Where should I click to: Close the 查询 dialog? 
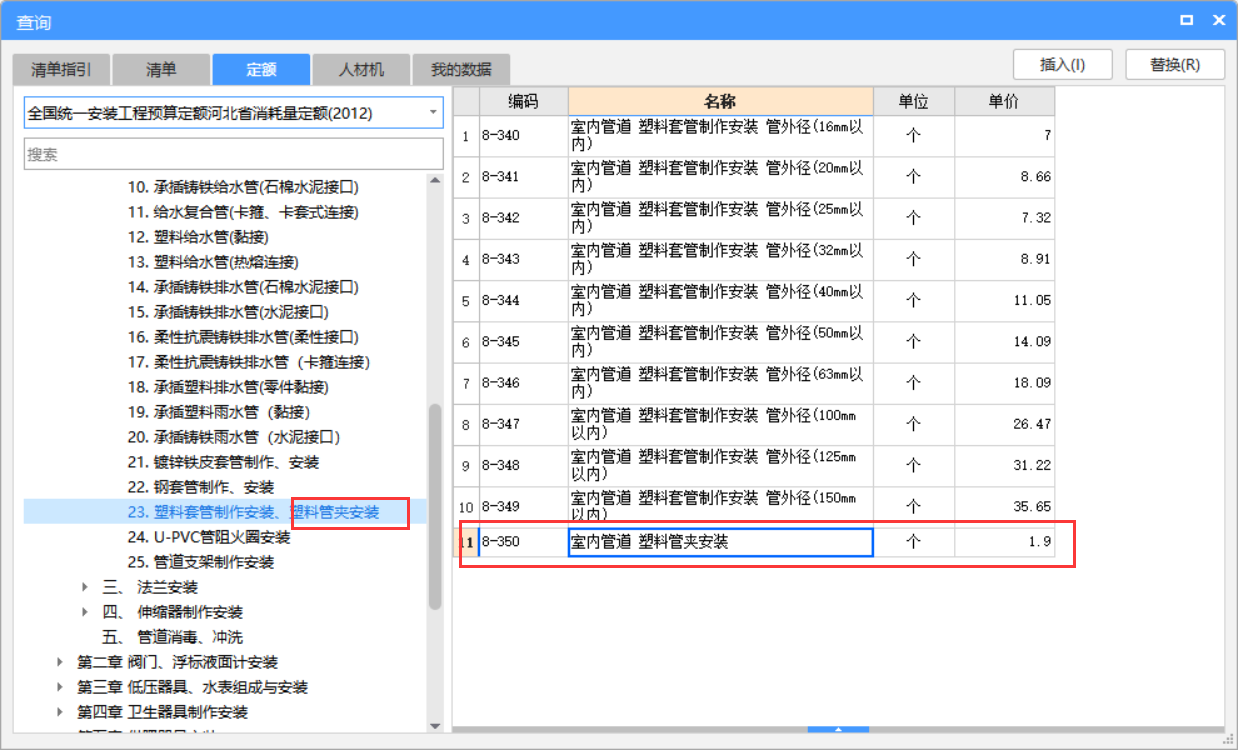pyautogui.click(x=1219, y=20)
